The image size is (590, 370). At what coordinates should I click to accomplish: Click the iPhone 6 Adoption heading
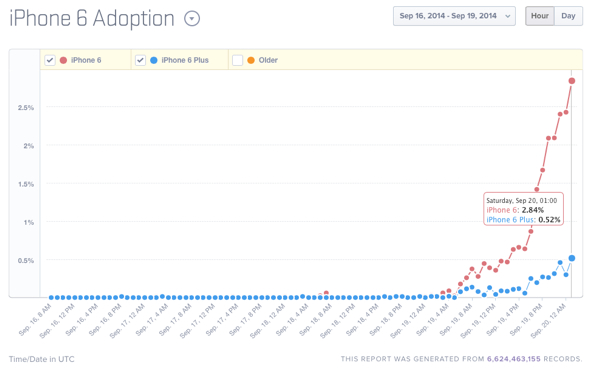92,18
